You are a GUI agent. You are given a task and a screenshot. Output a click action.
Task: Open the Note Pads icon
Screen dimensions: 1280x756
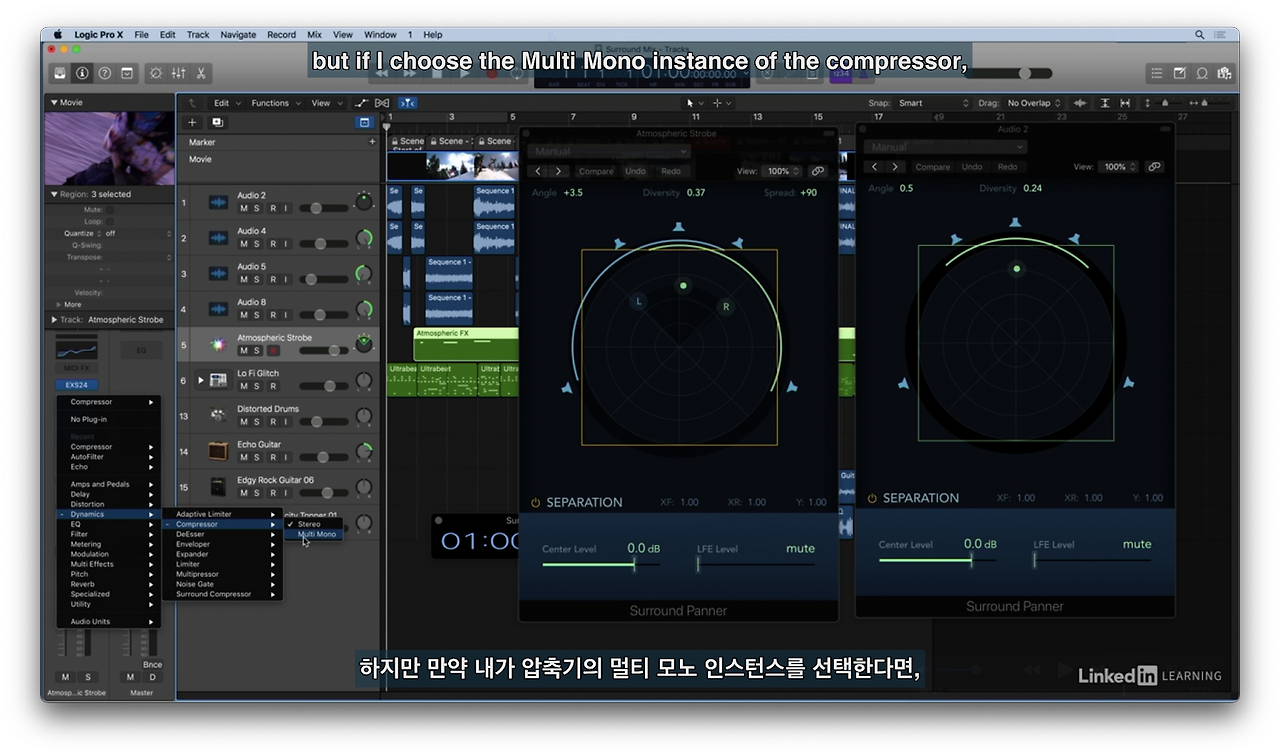coord(1179,73)
